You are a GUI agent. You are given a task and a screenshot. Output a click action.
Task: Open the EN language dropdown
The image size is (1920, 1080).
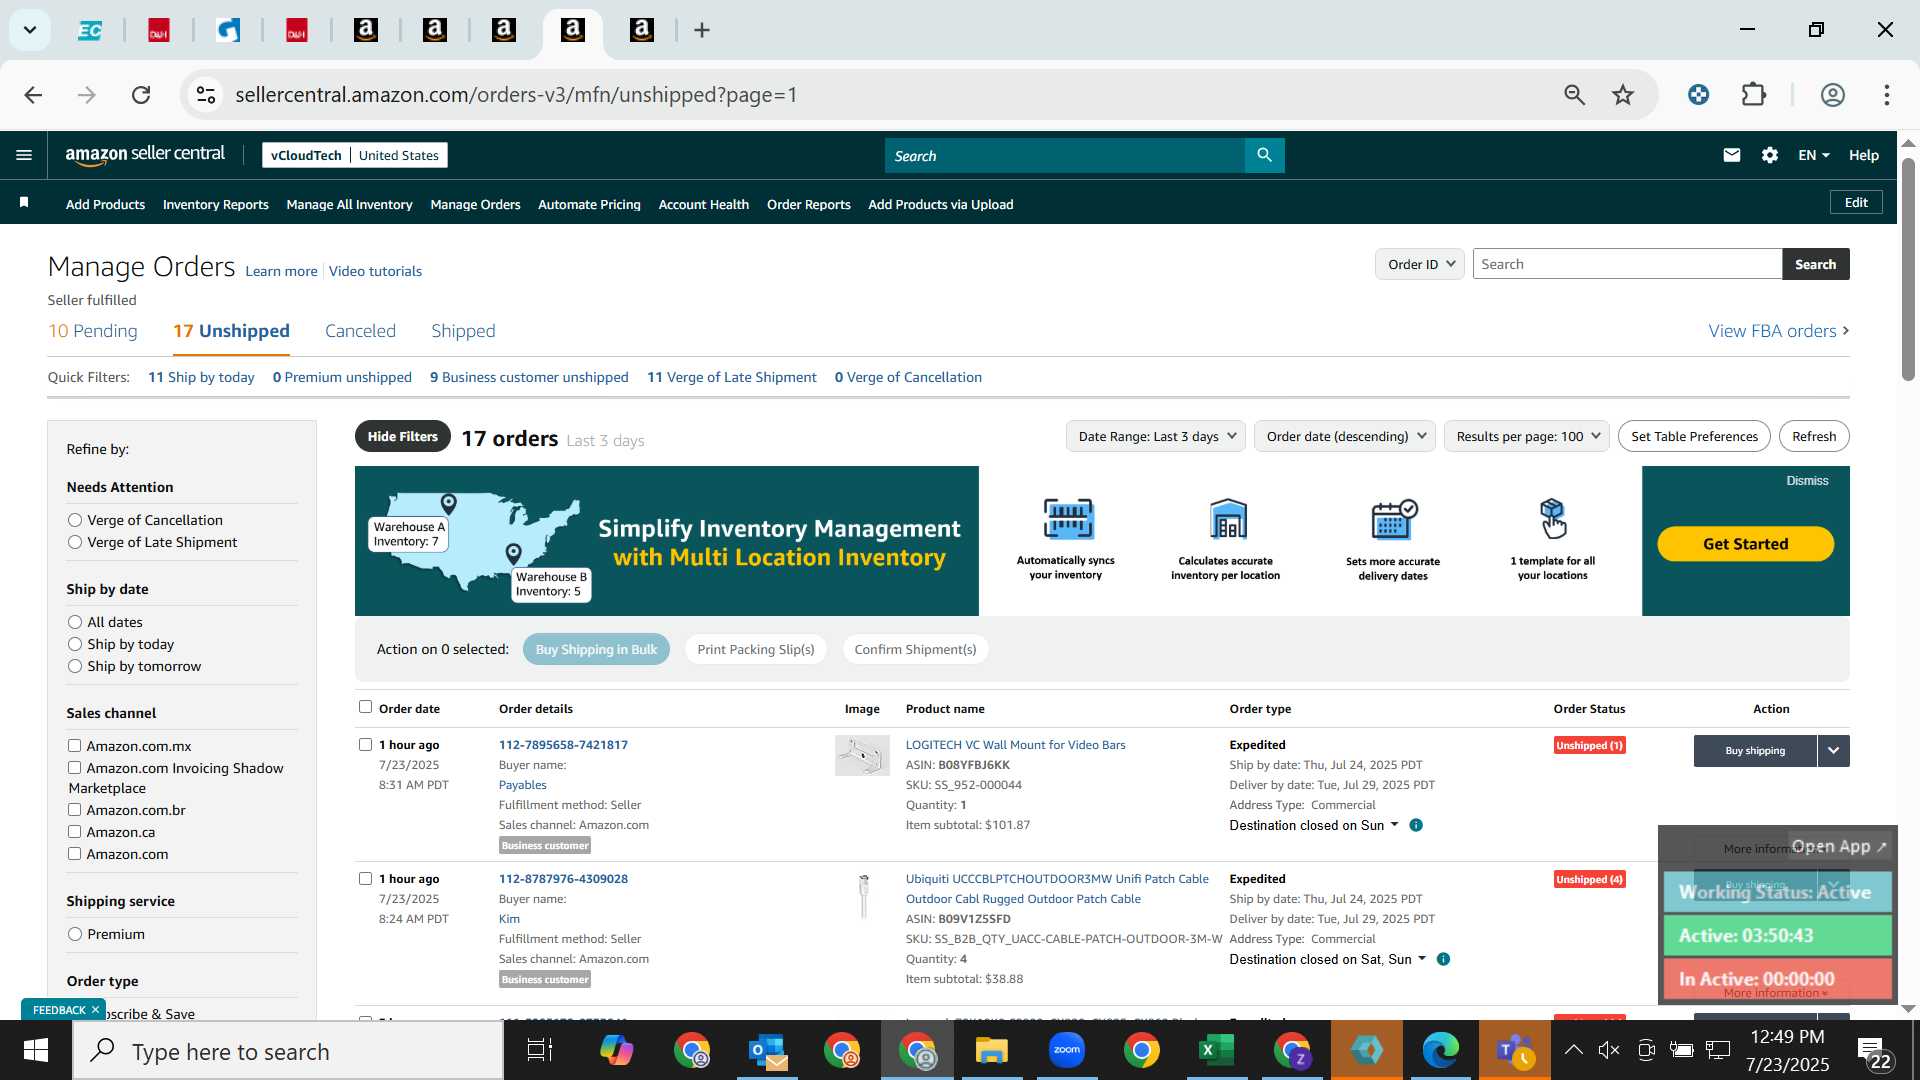coord(1813,155)
